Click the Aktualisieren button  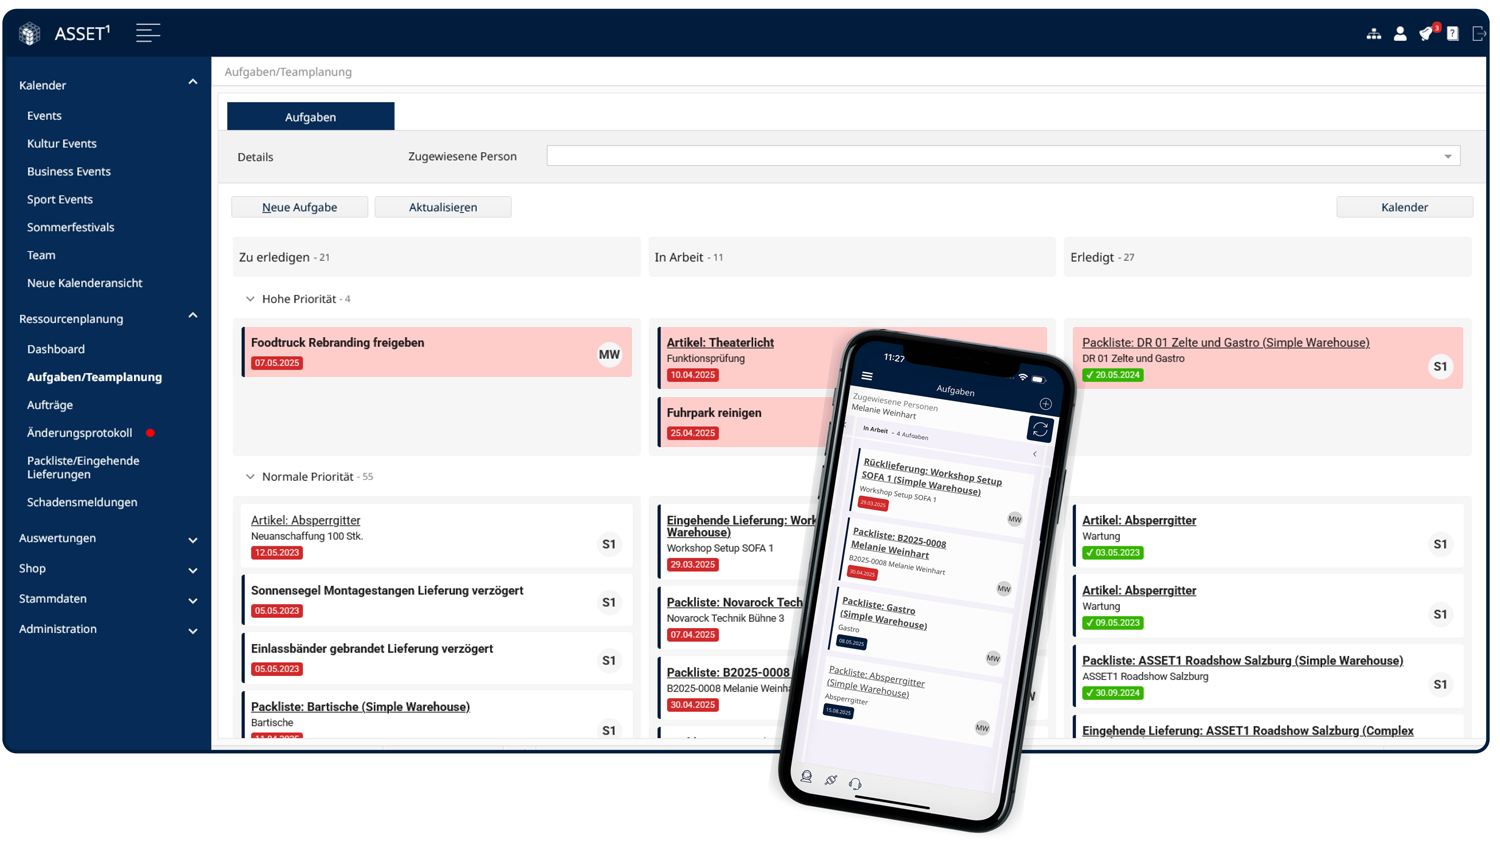click(443, 207)
